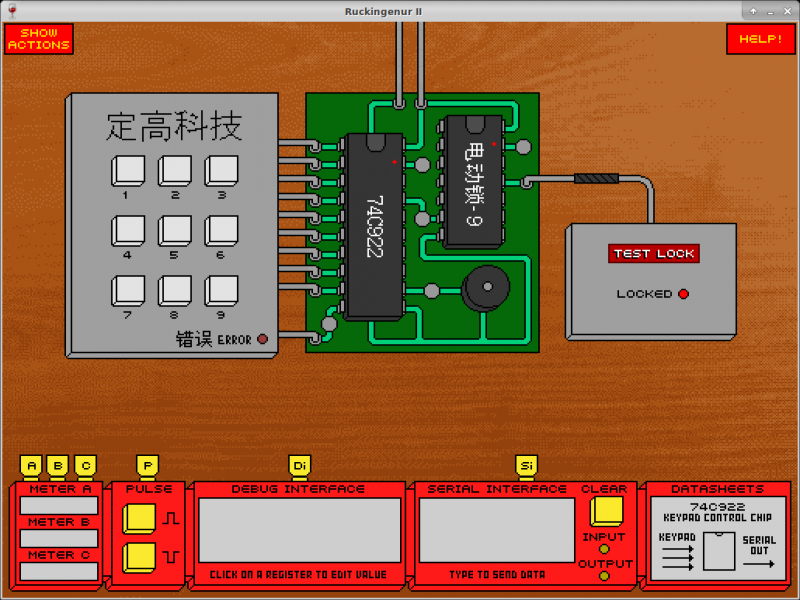The width and height of the screenshot is (800, 600).
Task: Grab the debug interface Di connector
Action: [x=299, y=466]
